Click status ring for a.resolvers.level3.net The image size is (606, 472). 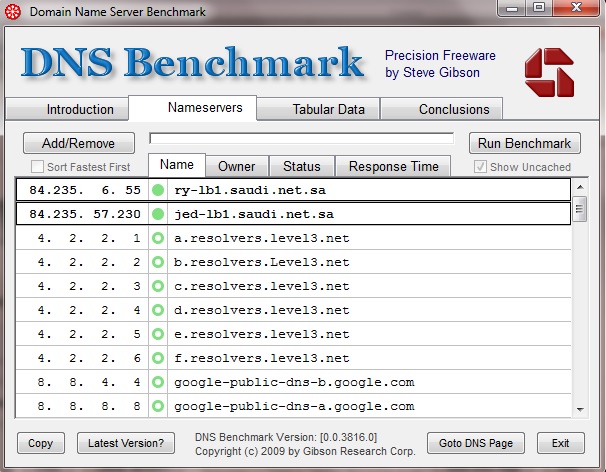(158, 238)
